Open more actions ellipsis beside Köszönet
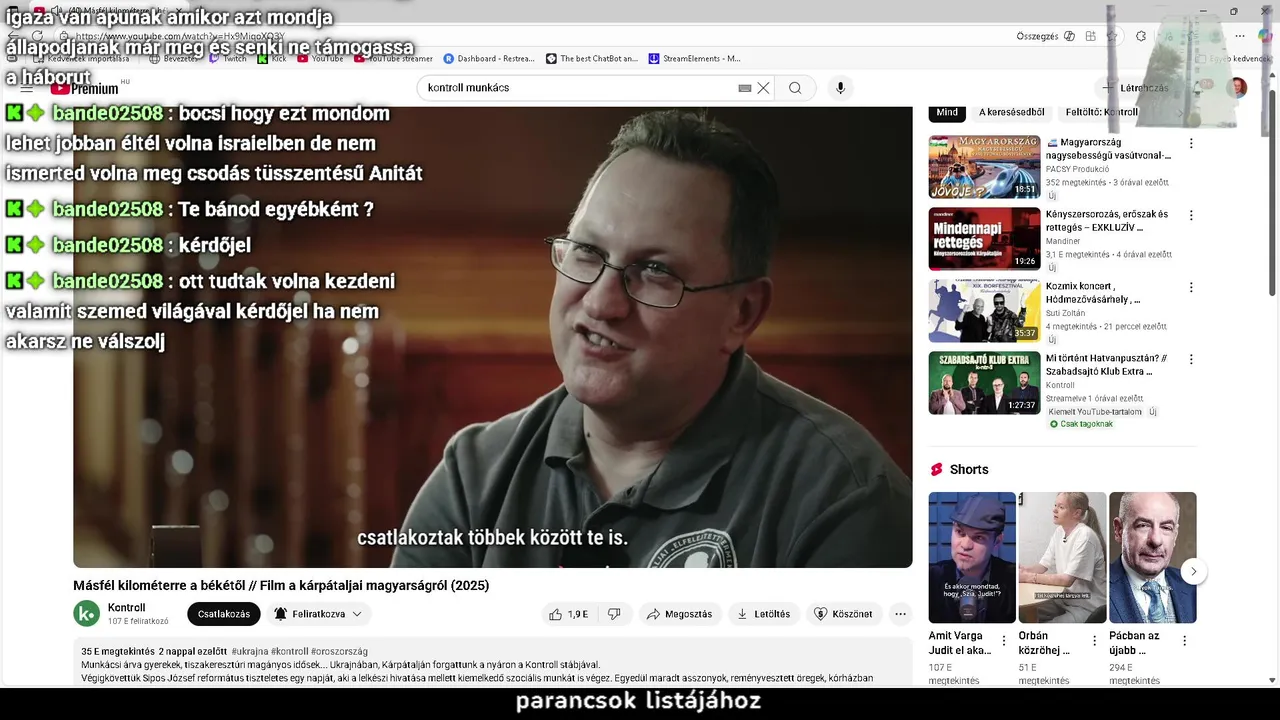The height and width of the screenshot is (720, 1280). tap(900, 614)
